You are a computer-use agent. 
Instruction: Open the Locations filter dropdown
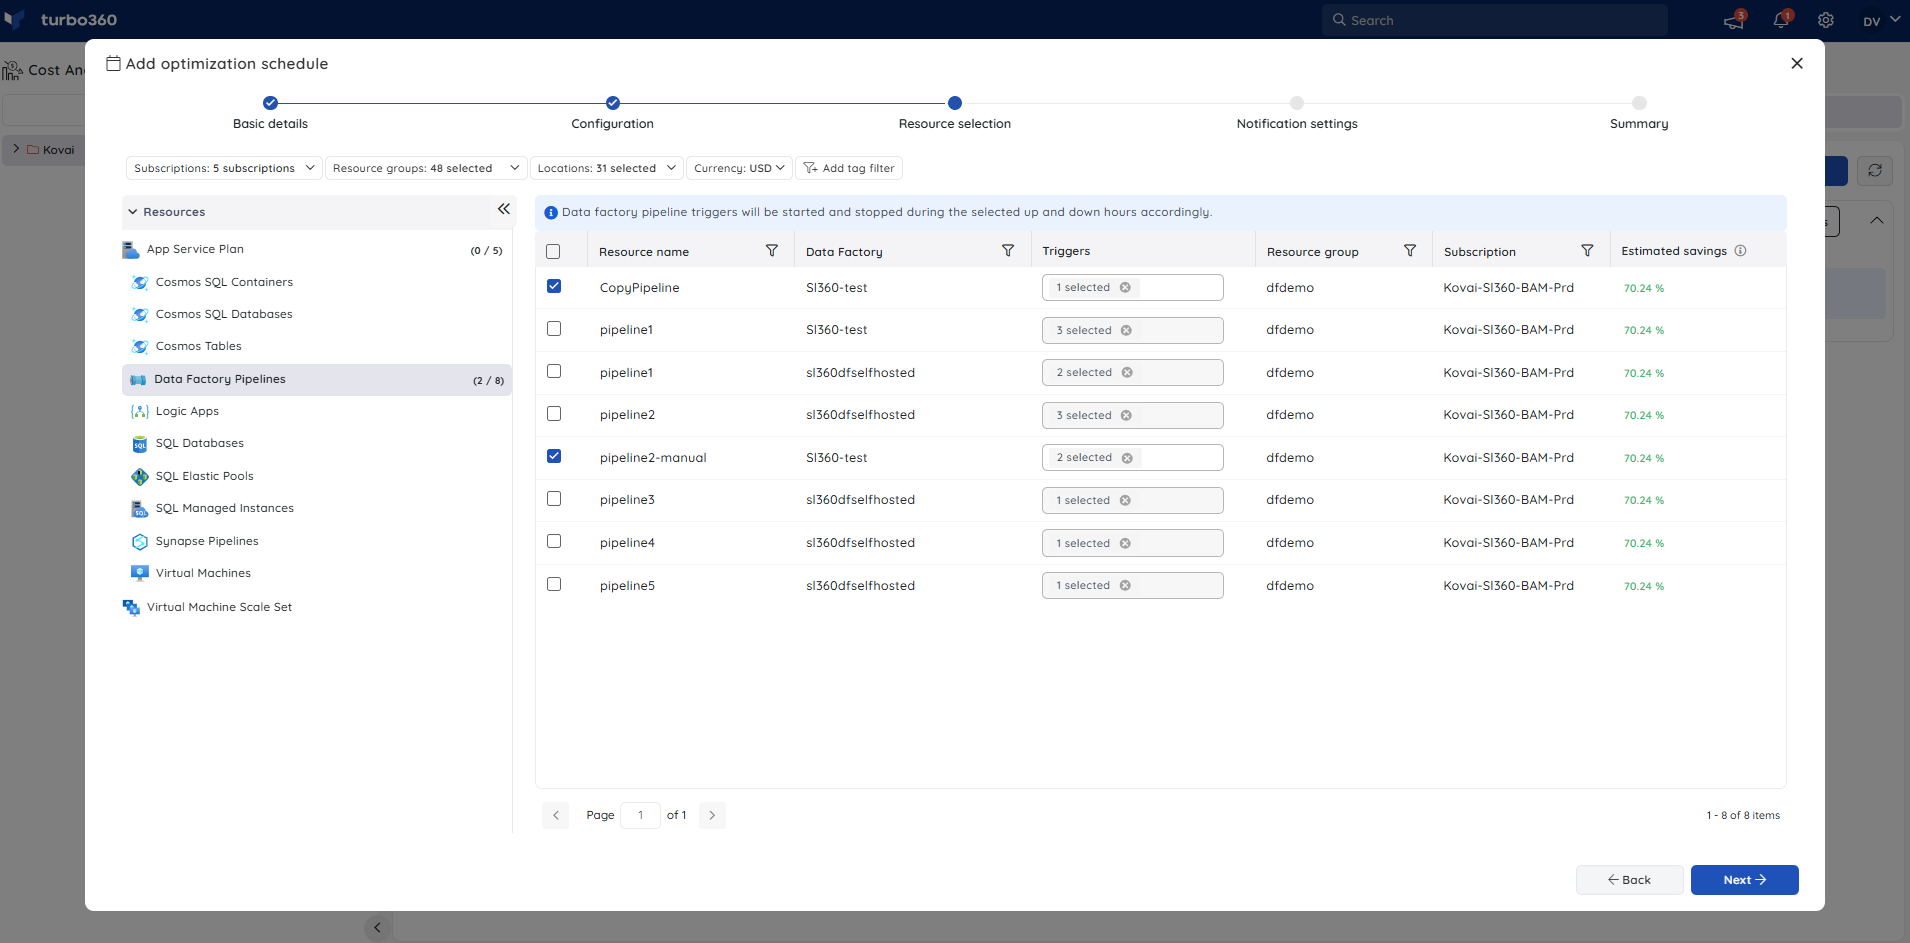(x=606, y=168)
